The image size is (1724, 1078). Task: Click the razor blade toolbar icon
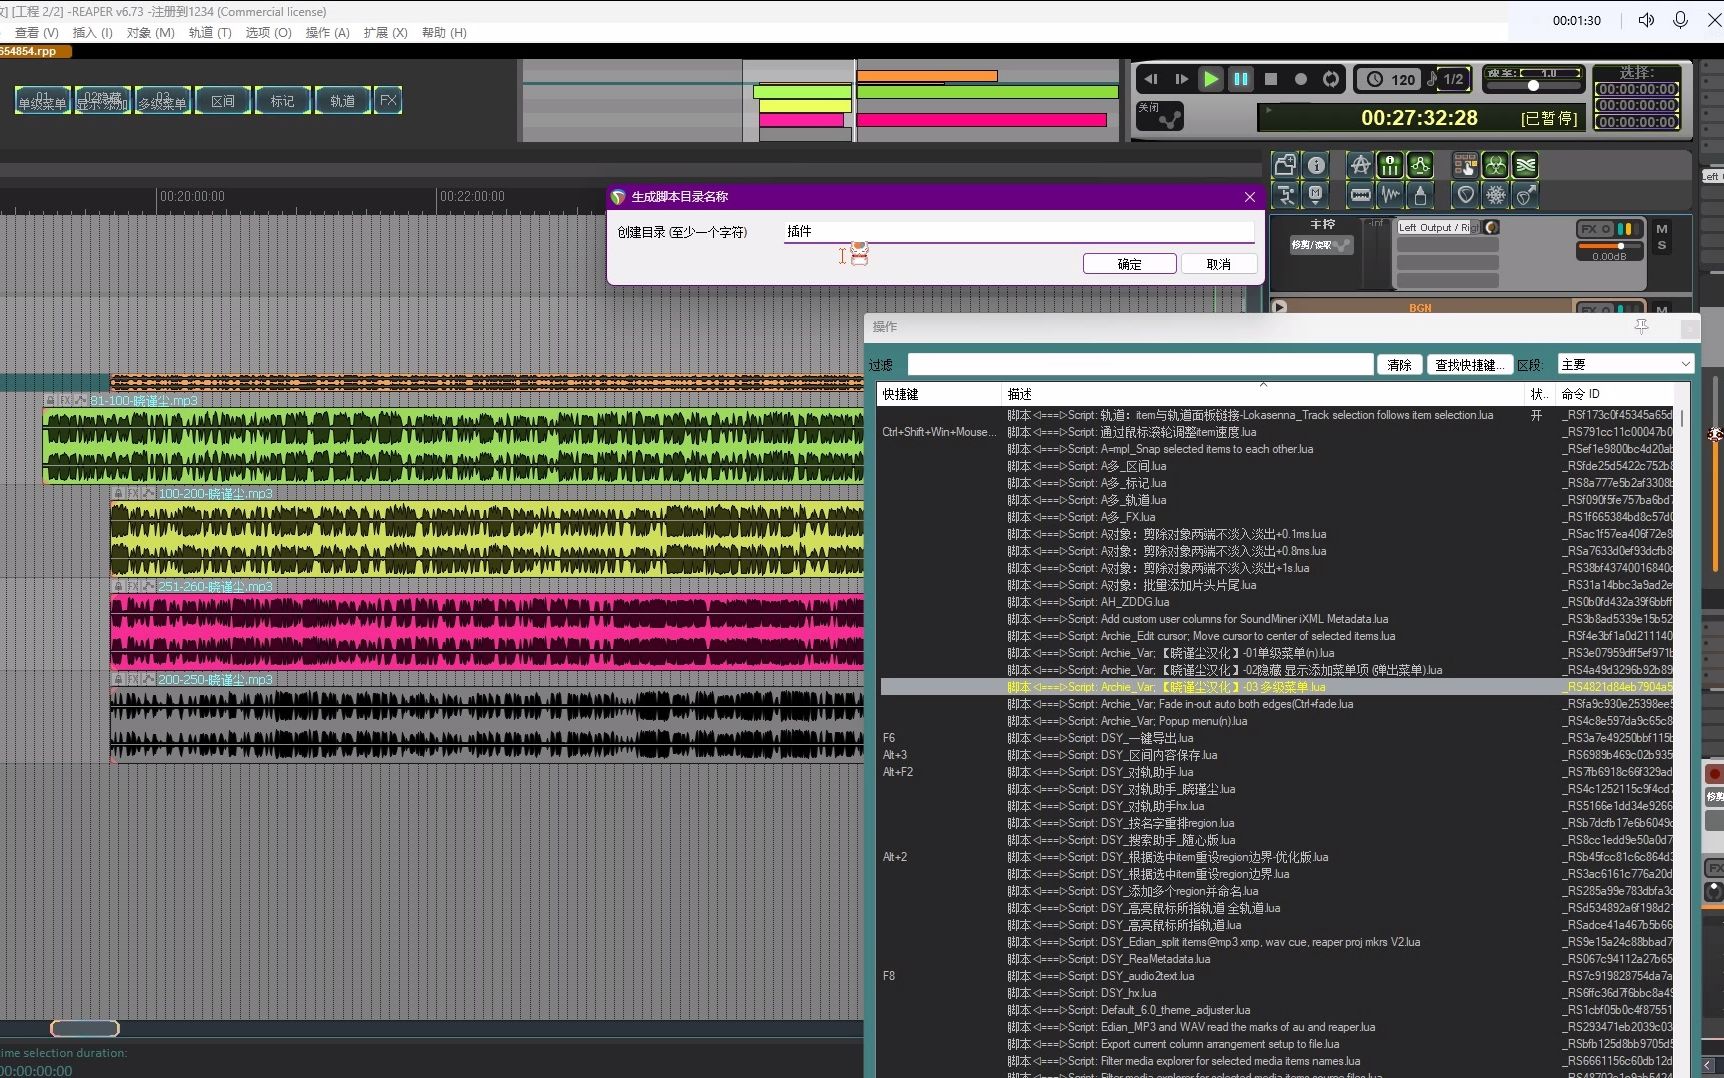(x=1360, y=194)
